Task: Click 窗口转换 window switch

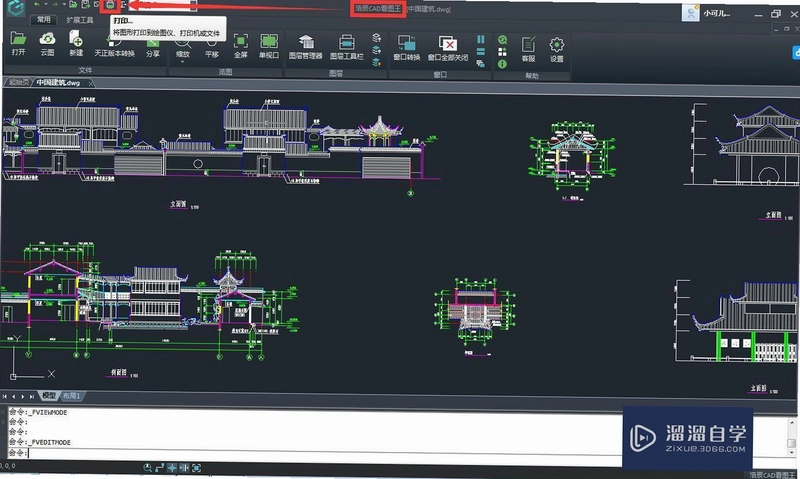Action: [407, 47]
